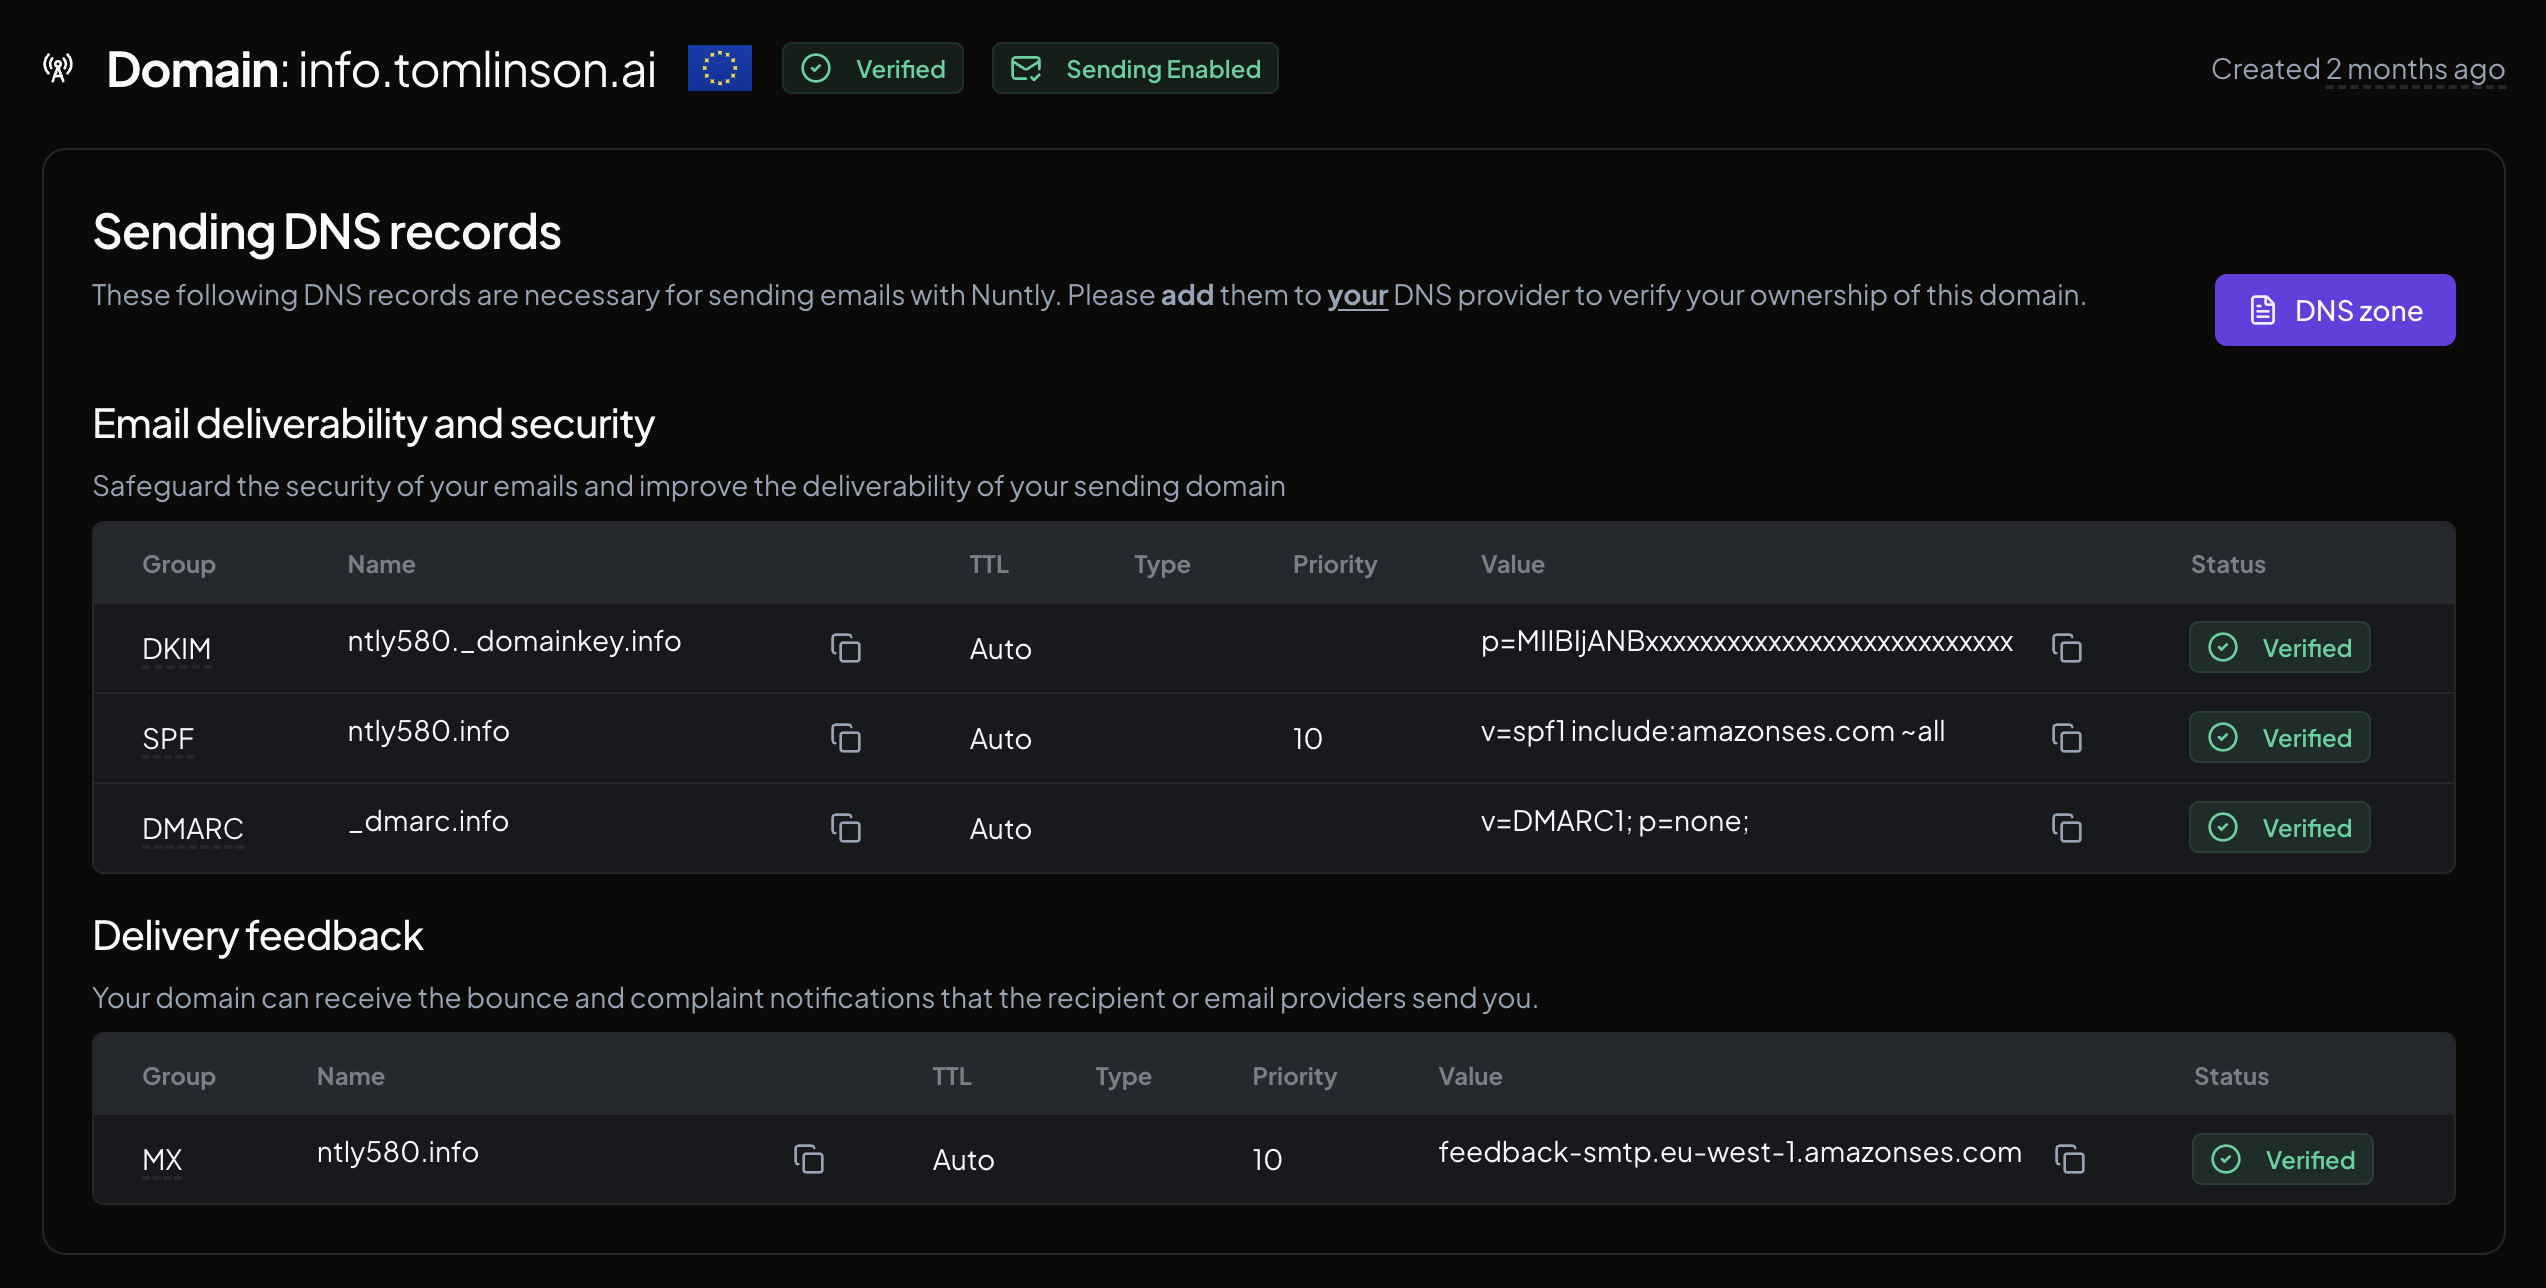The height and width of the screenshot is (1288, 2546).
Task: Copy the MX name in delivery feedback table
Action: (810, 1159)
